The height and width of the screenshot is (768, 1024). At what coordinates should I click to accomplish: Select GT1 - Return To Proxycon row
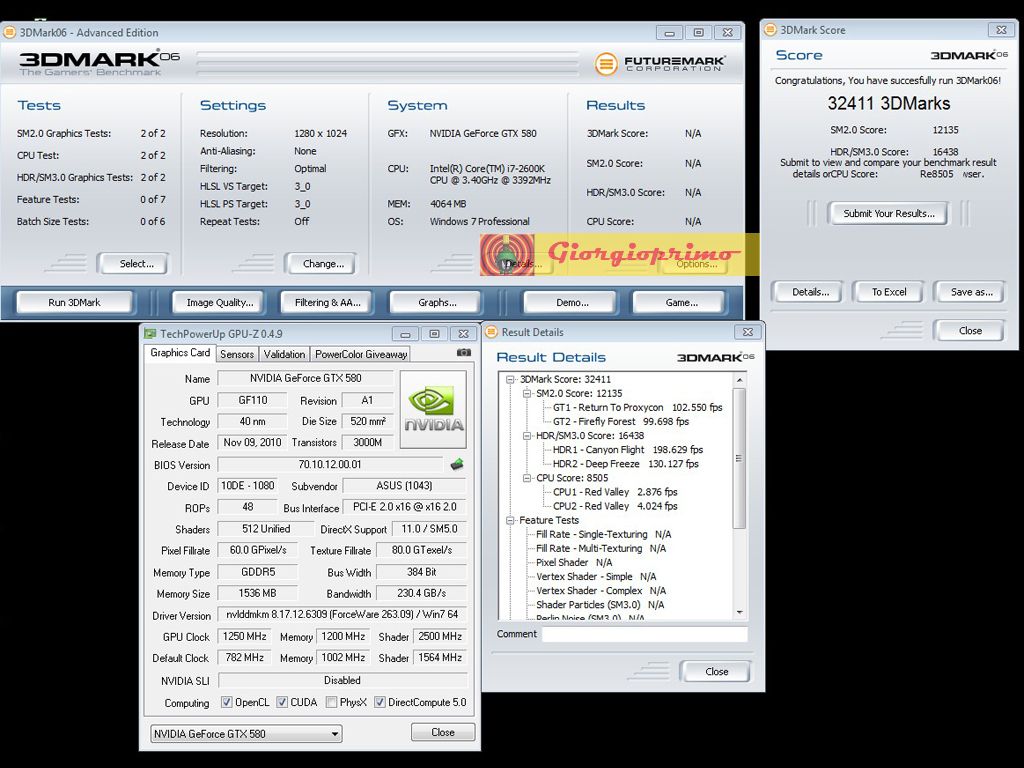(x=637, y=408)
